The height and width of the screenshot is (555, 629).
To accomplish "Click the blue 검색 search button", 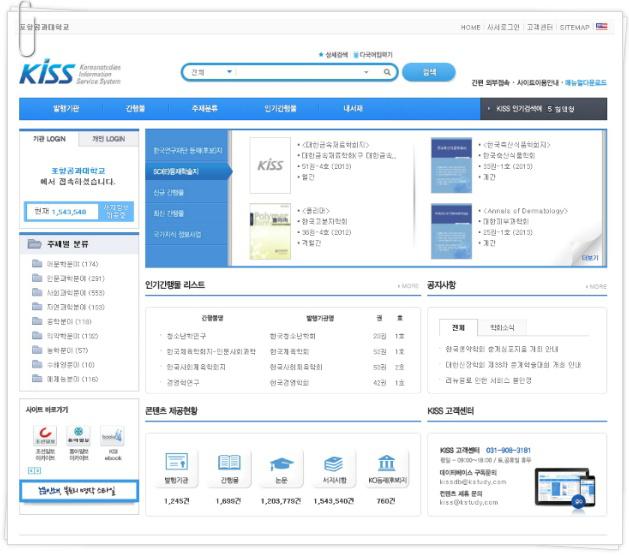I will click(429, 72).
